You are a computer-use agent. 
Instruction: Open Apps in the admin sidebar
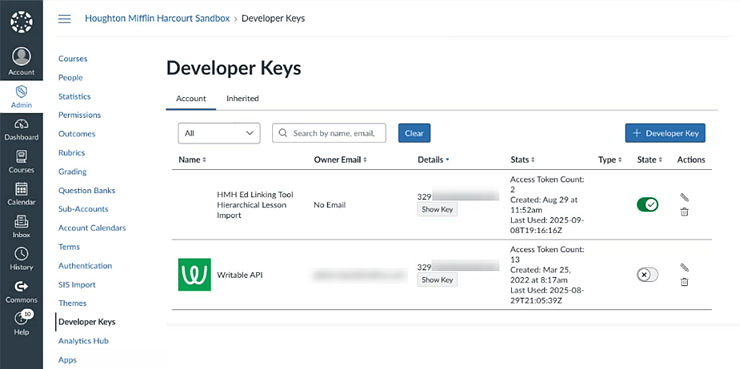(67, 360)
